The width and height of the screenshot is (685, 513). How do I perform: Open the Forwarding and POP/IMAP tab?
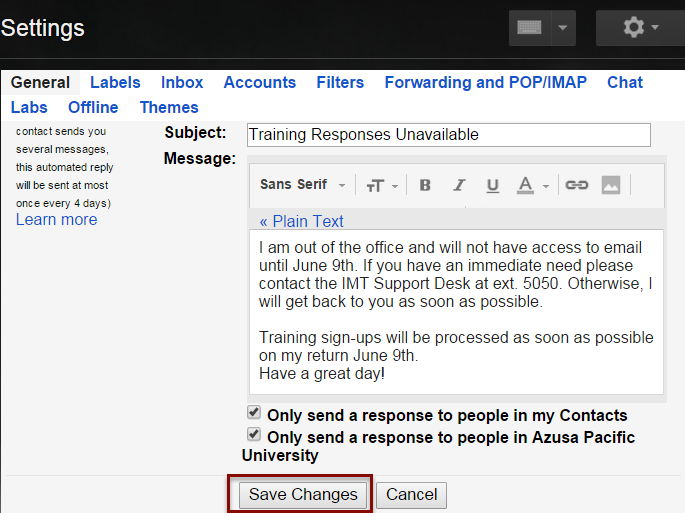pos(485,82)
